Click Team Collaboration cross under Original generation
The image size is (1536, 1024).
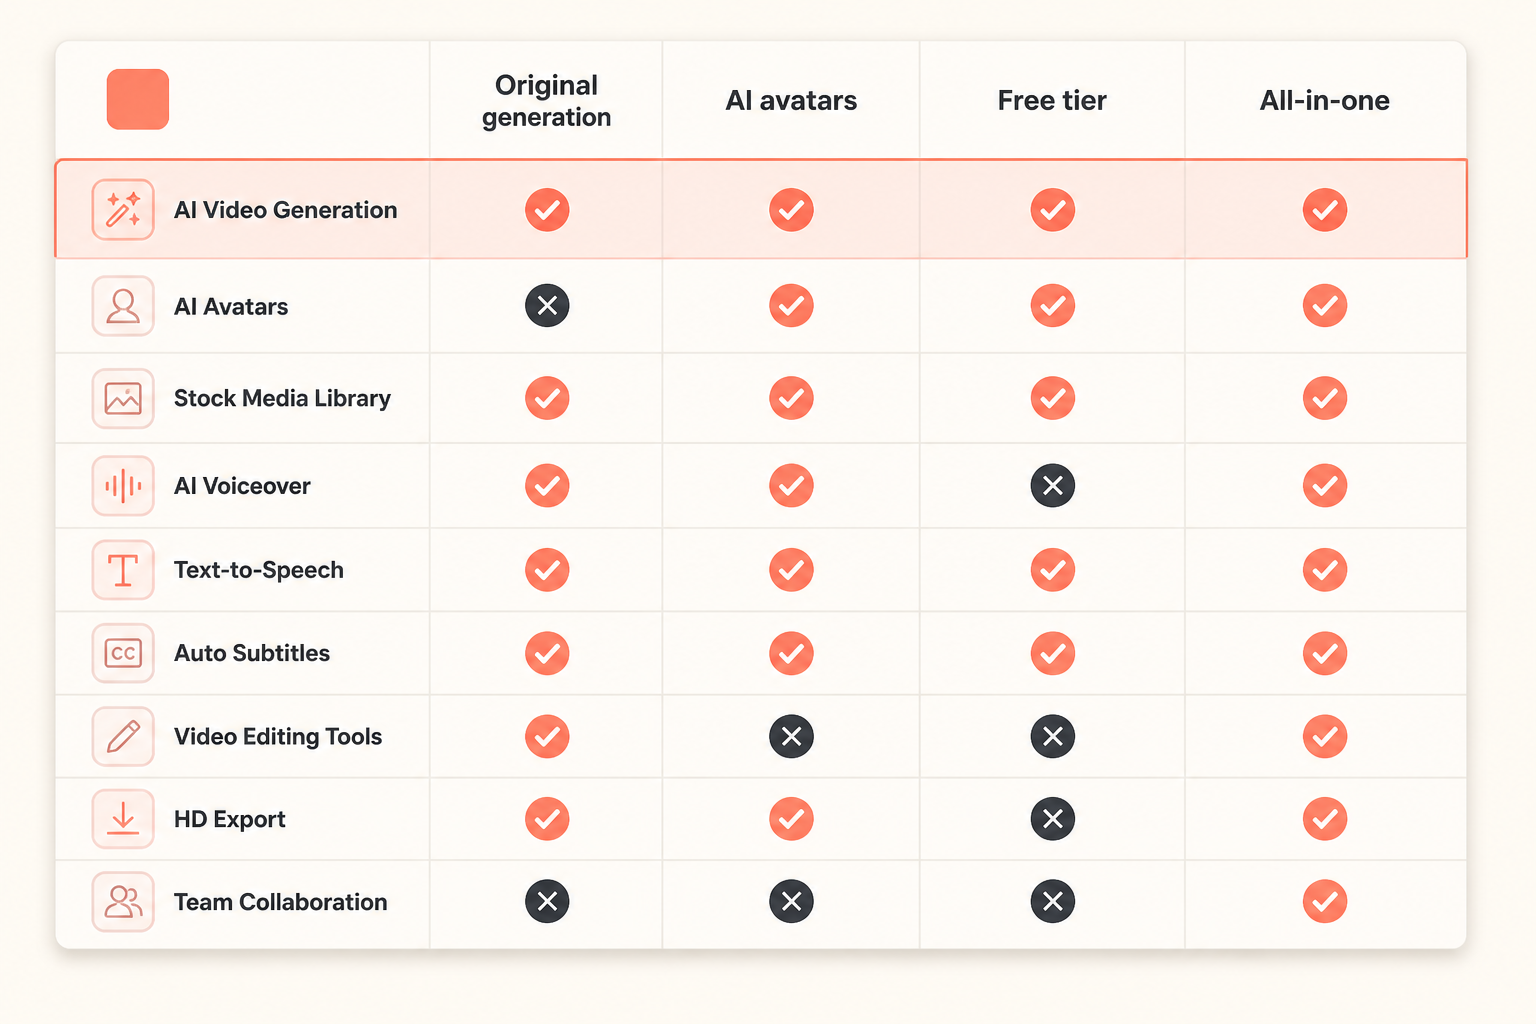[x=547, y=902]
